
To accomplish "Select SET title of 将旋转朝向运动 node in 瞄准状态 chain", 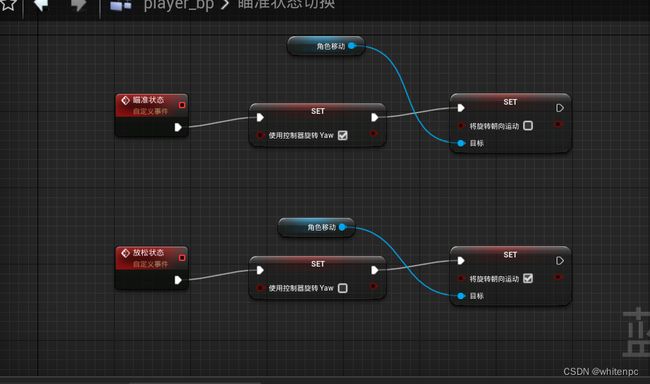I will [x=510, y=102].
